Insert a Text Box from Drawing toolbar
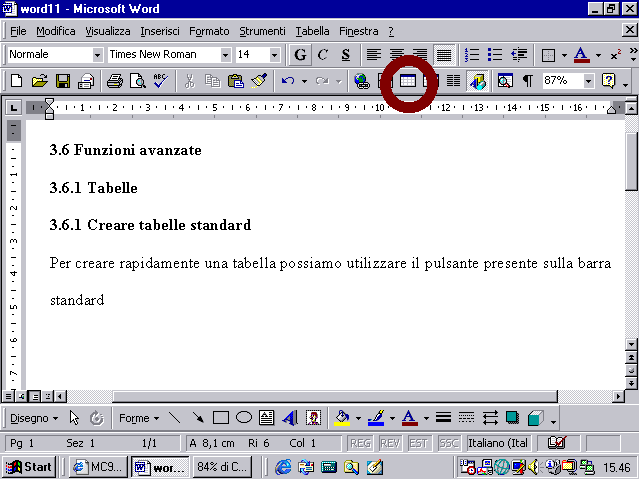Screen dimensions: 639x479 click(x=266, y=418)
